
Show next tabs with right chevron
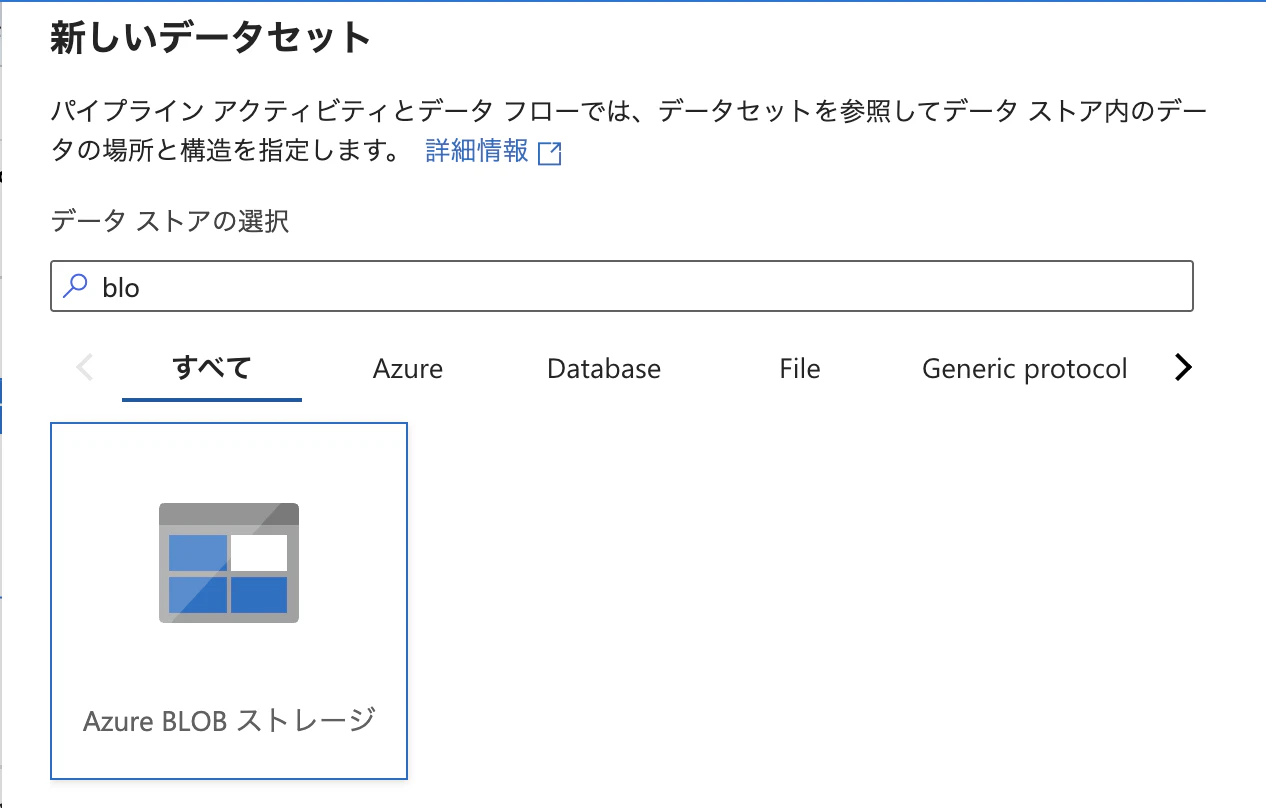[1183, 368]
